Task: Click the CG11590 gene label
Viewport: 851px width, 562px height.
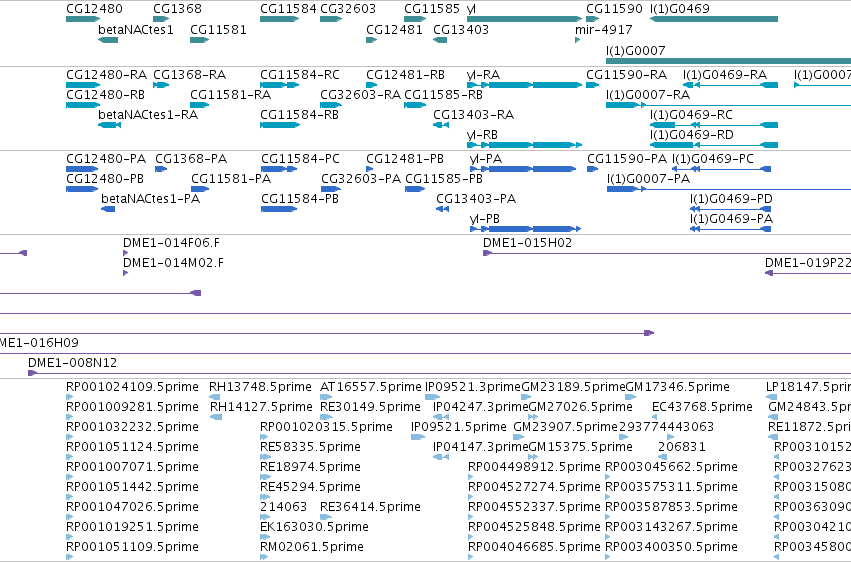Action: point(614,9)
